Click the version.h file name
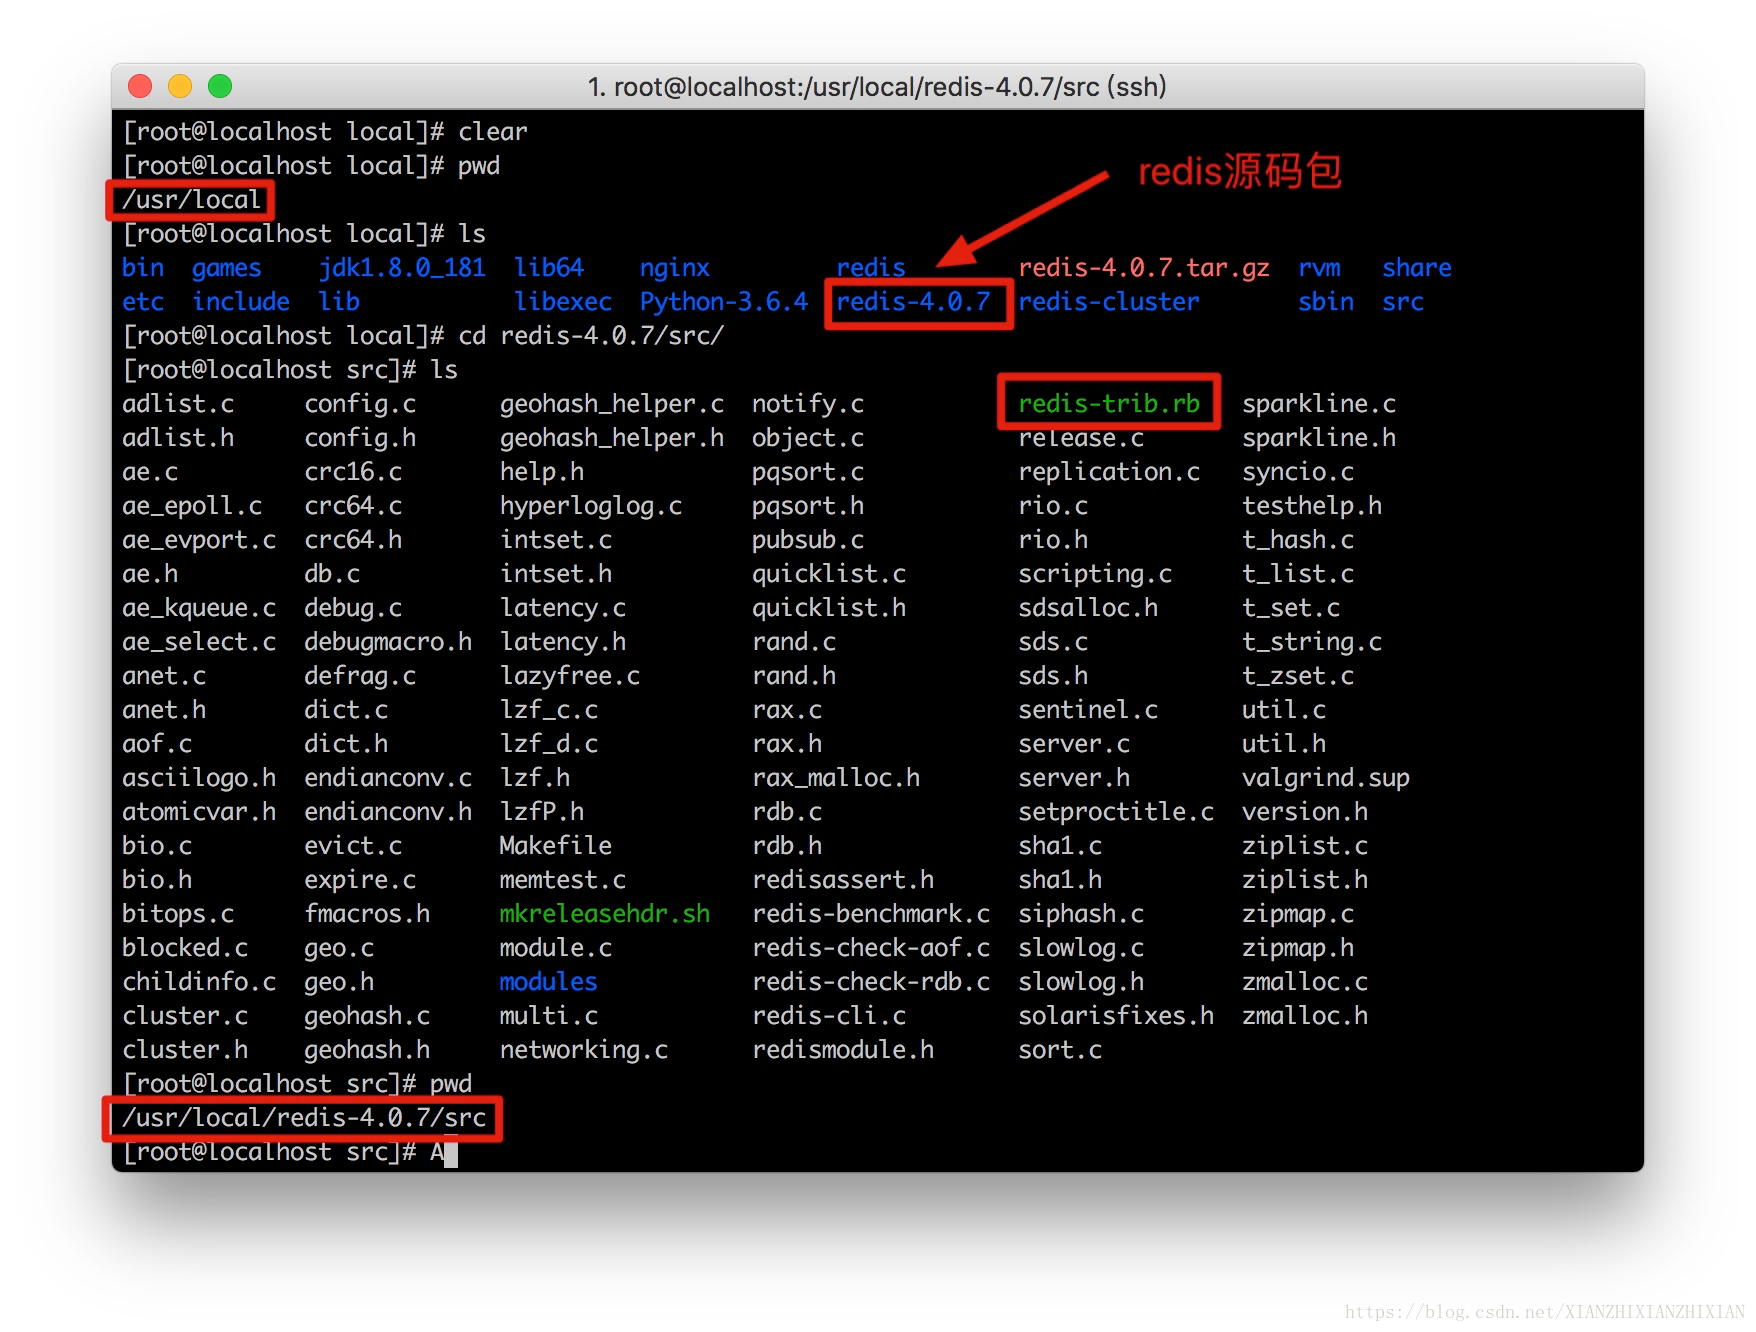The height and width of the screenshot is (1332, 1756). 1305,812
